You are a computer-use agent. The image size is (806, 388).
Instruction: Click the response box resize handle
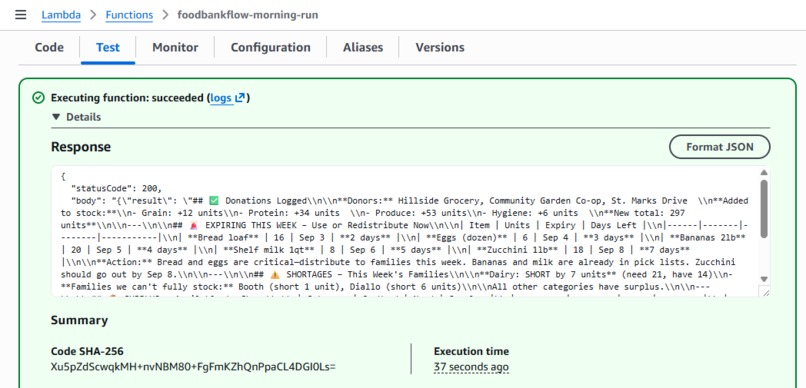(765, 292)
